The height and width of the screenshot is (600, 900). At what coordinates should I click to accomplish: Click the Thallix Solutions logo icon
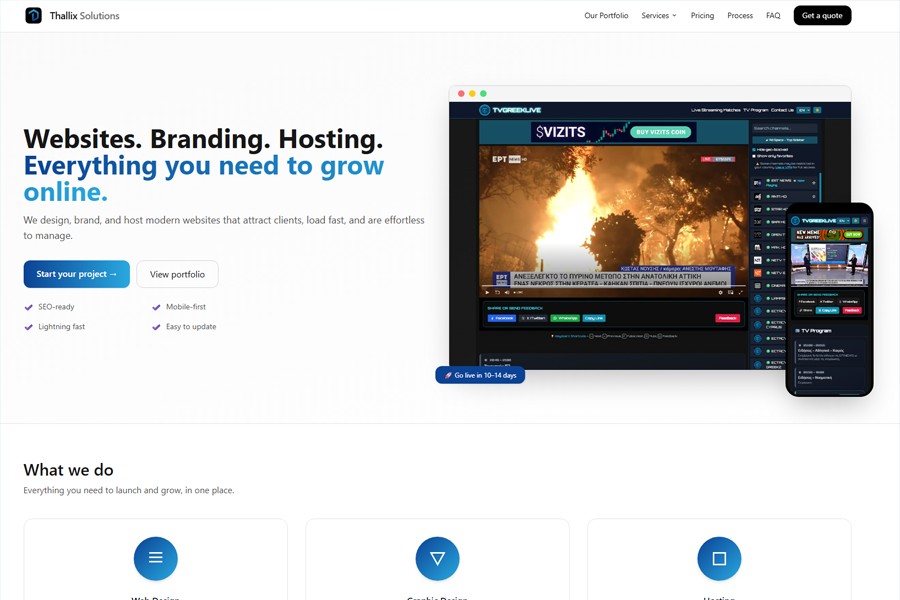32,15
